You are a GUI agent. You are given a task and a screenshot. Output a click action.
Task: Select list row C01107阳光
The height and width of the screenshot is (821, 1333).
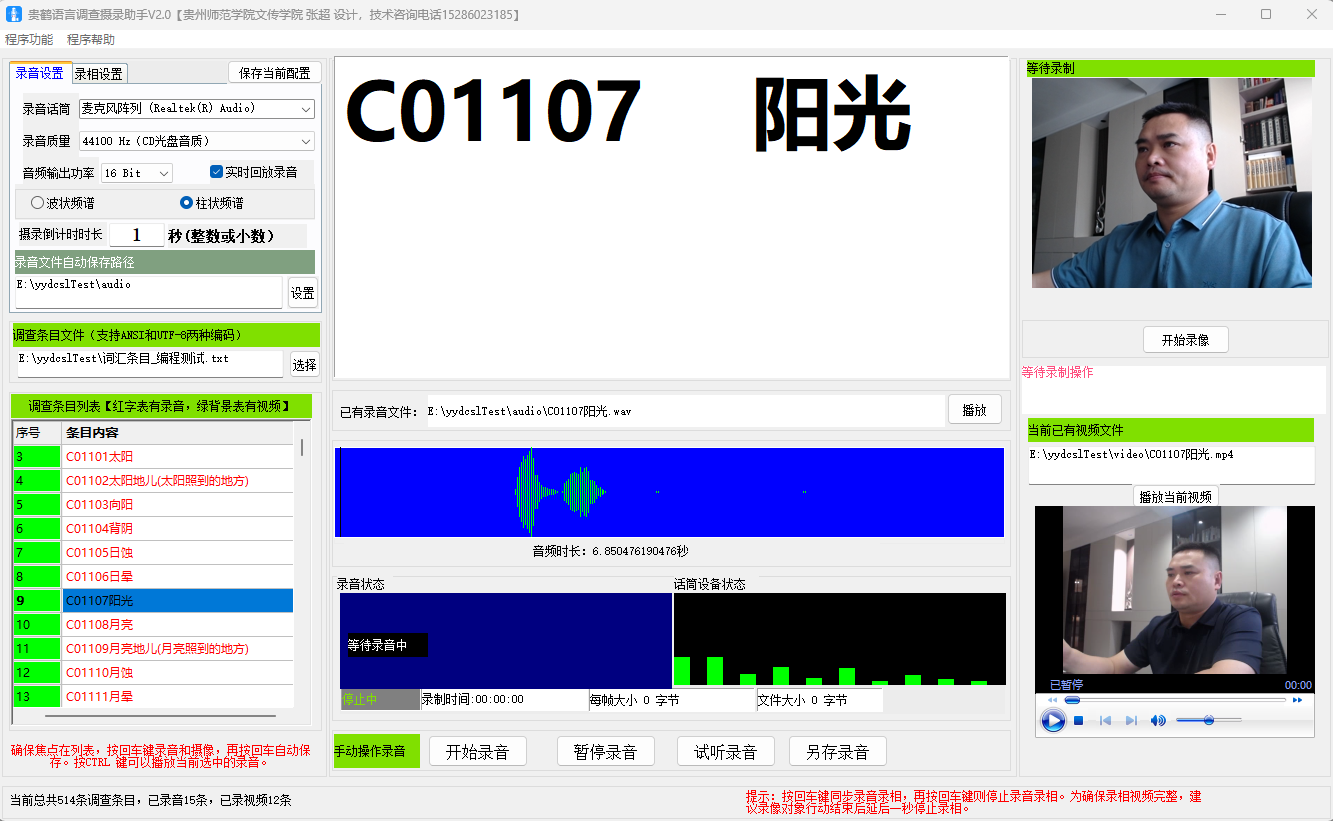point(178,601)
